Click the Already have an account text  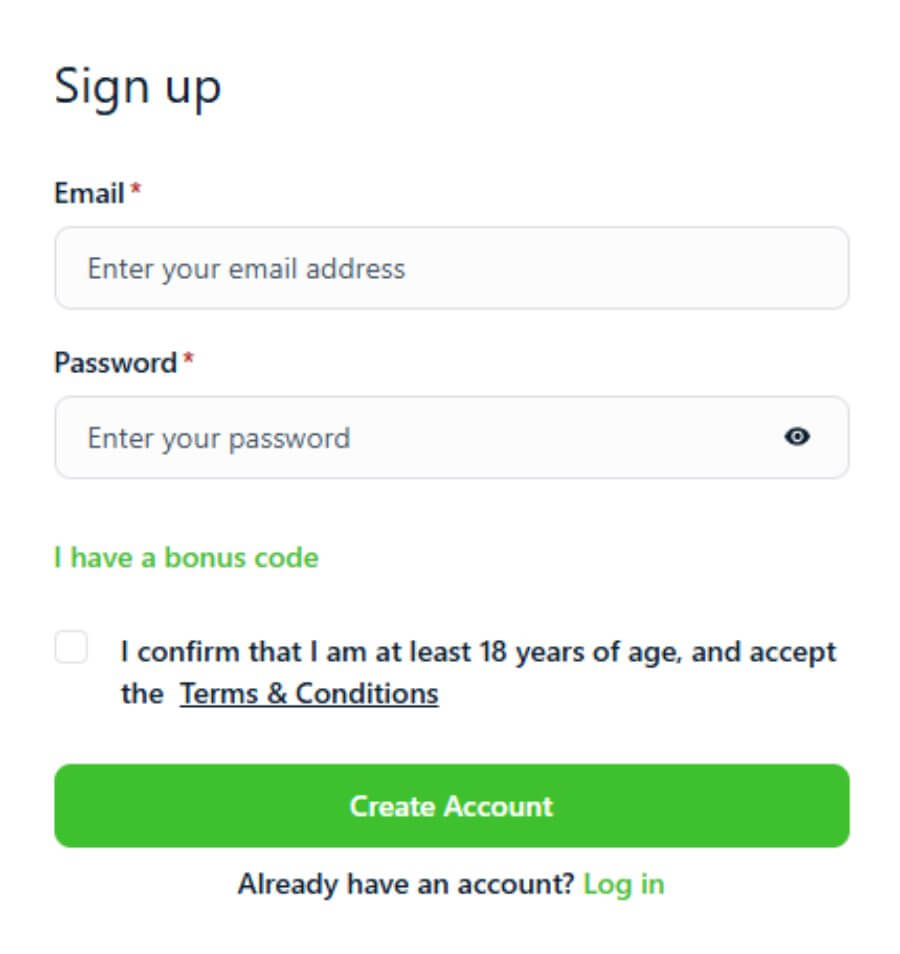(x=406, y=884)
